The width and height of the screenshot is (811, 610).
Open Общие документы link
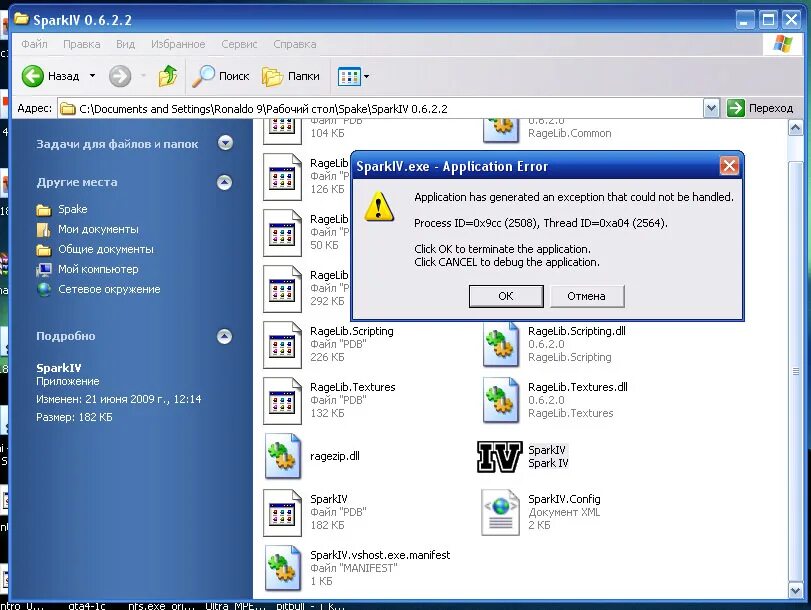(106, 249)
